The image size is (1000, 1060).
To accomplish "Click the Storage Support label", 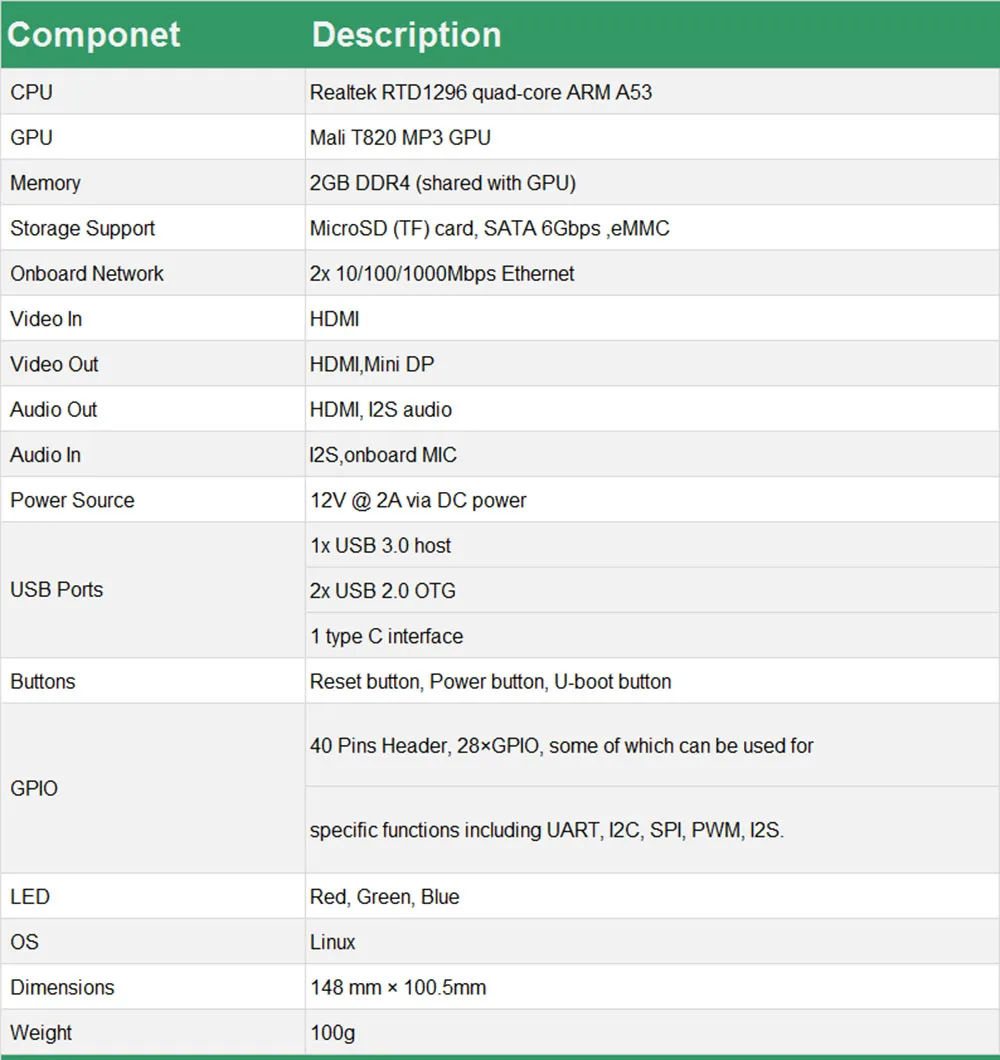I will coord(82,228).
